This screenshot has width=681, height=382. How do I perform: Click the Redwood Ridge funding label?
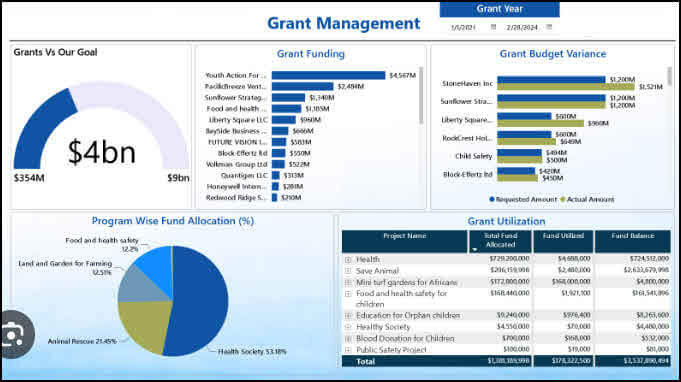[x=237, y=198]
